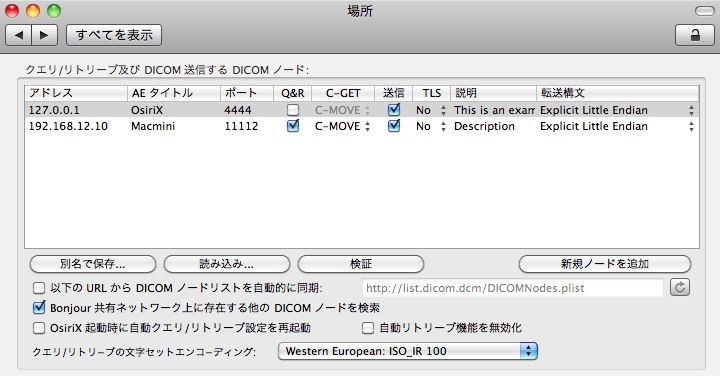Check OsiriX 起動時に自動クエリ/リトリーブ option

(39, 328)
